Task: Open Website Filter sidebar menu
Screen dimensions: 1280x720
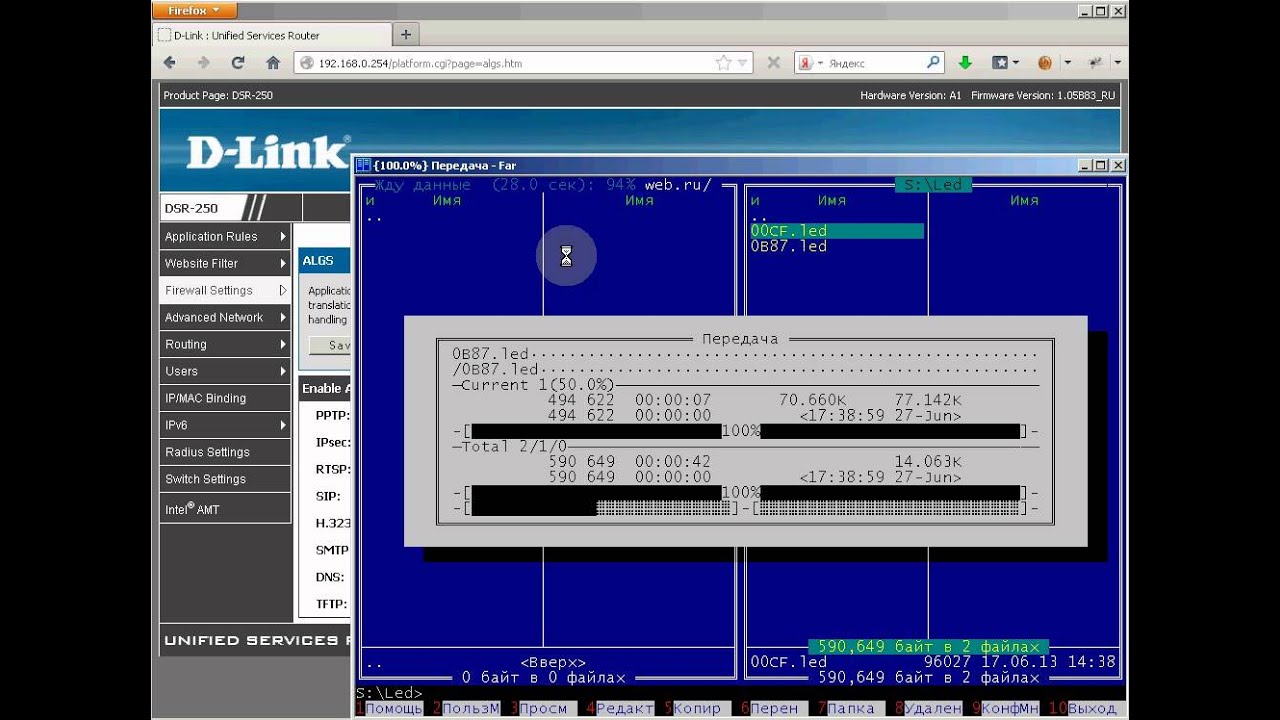Action: pos(225,264)
